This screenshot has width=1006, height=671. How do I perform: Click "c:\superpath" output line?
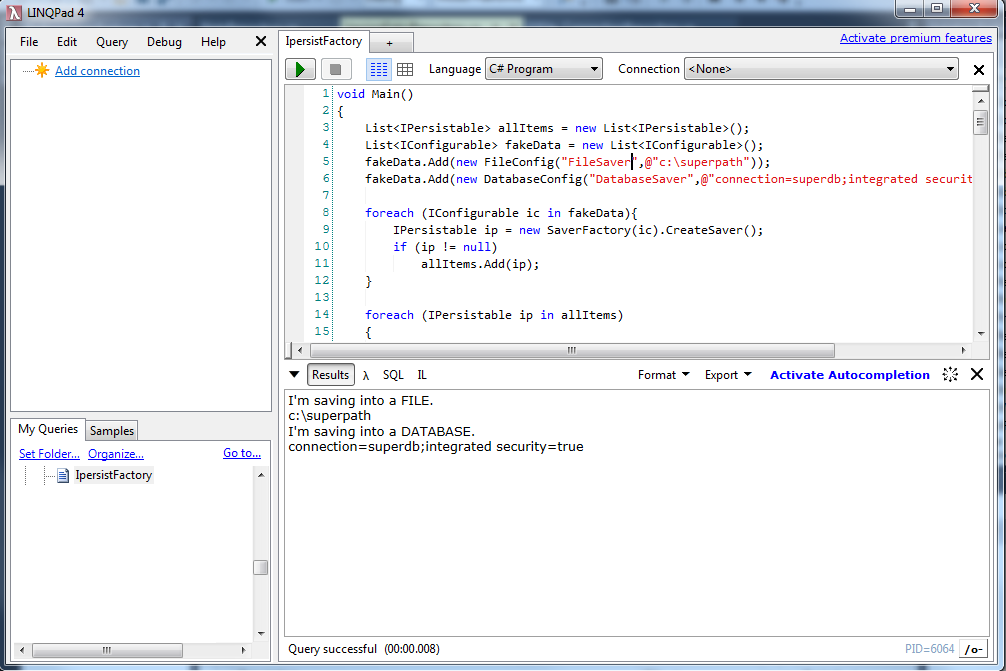point(330,416)
